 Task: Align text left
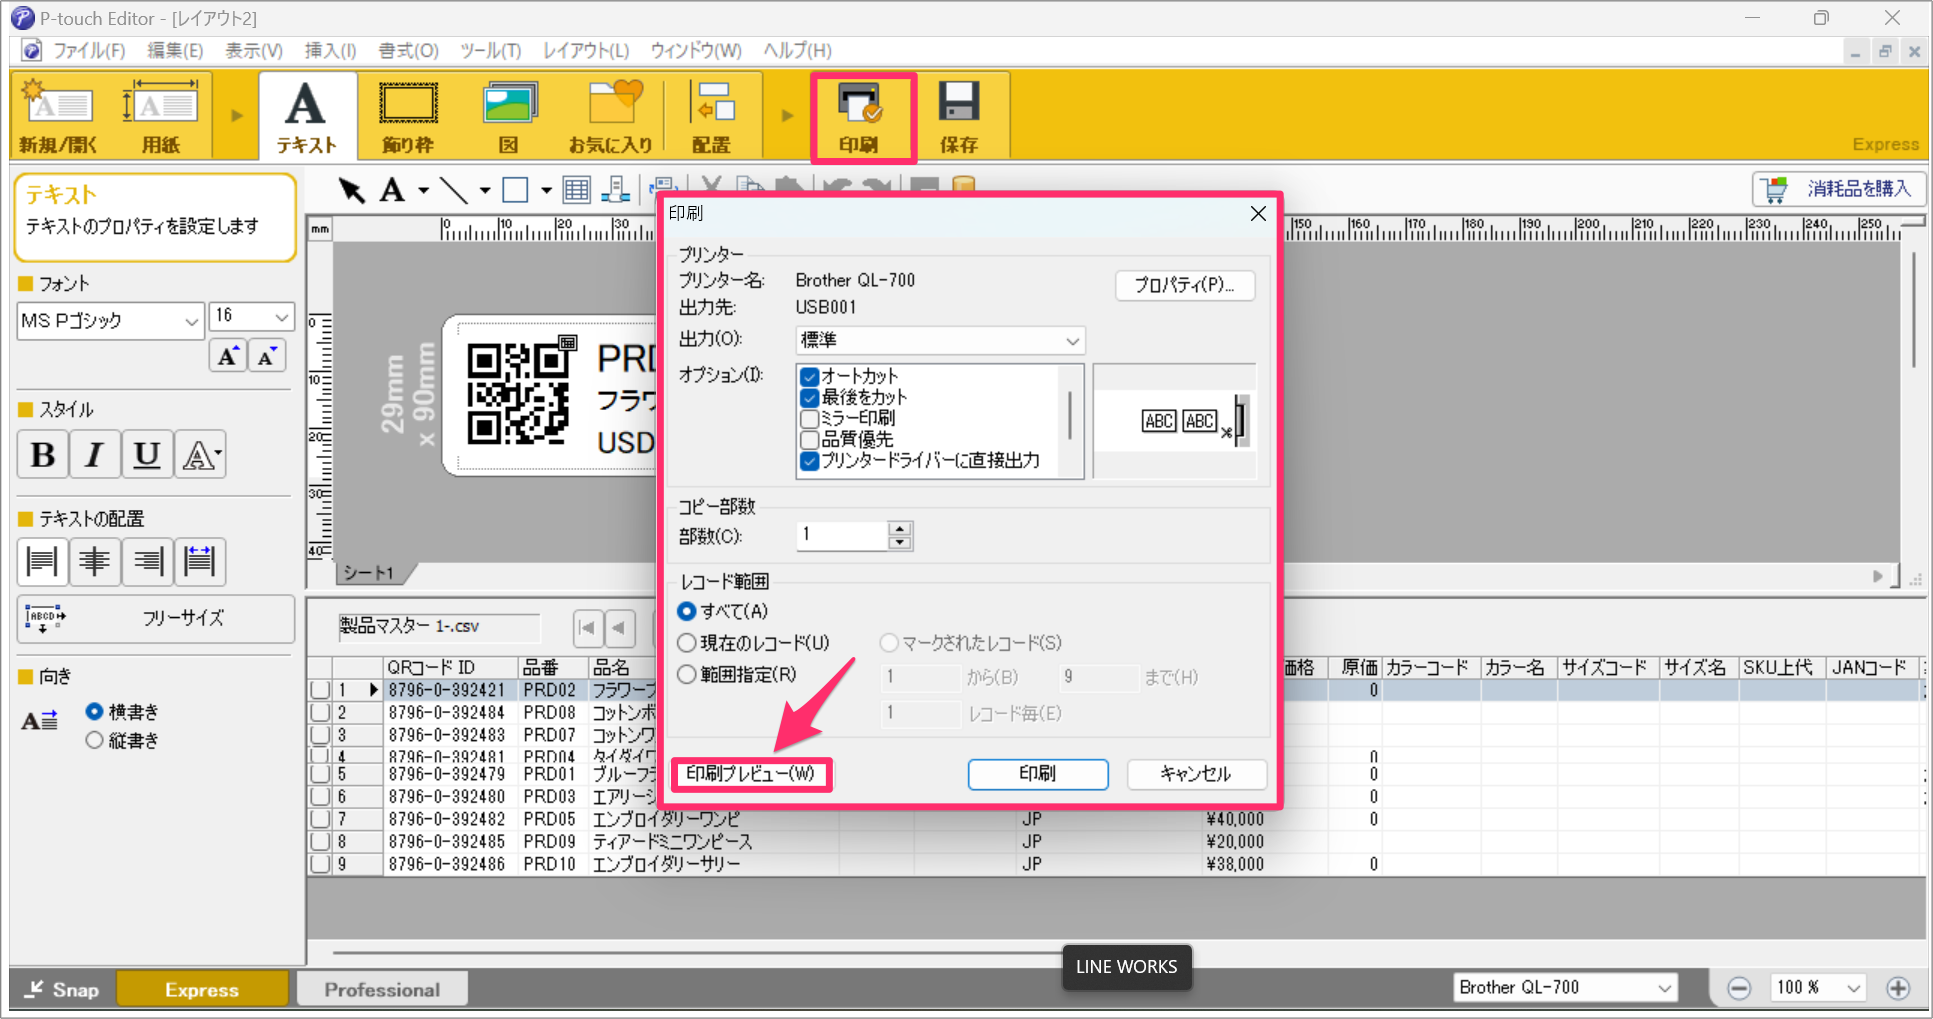(42, 561)
